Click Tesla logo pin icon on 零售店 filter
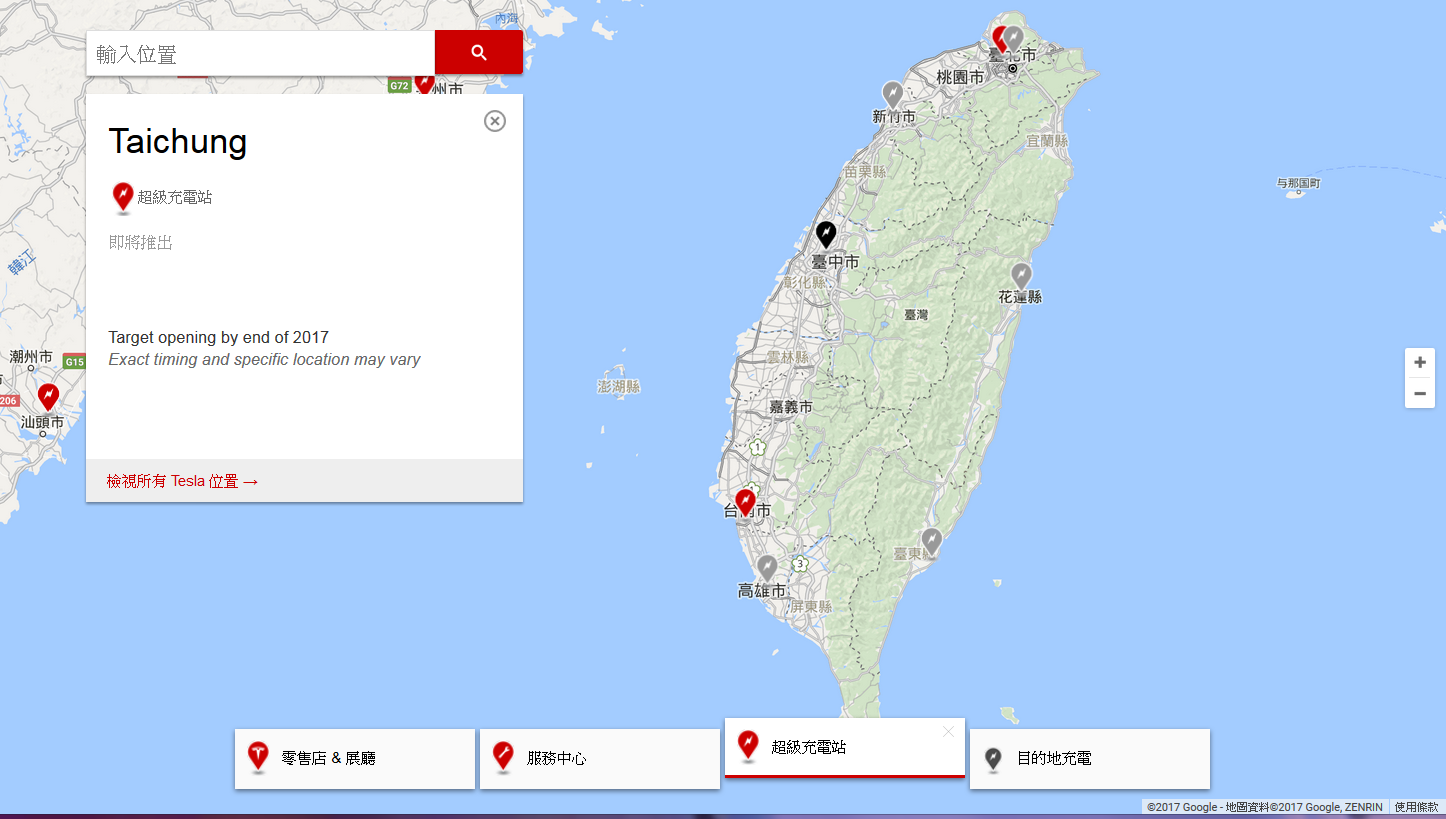The width and height of the screenshot is (1446, 819). pyautogui.click(x=258, y=758)
